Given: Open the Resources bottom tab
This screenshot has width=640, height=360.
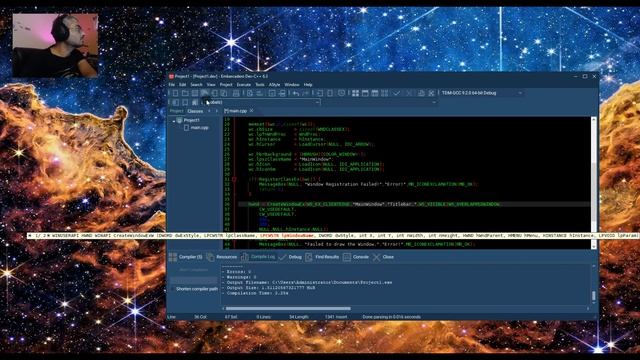Looking at the screenshot, I should click(222, 257).
